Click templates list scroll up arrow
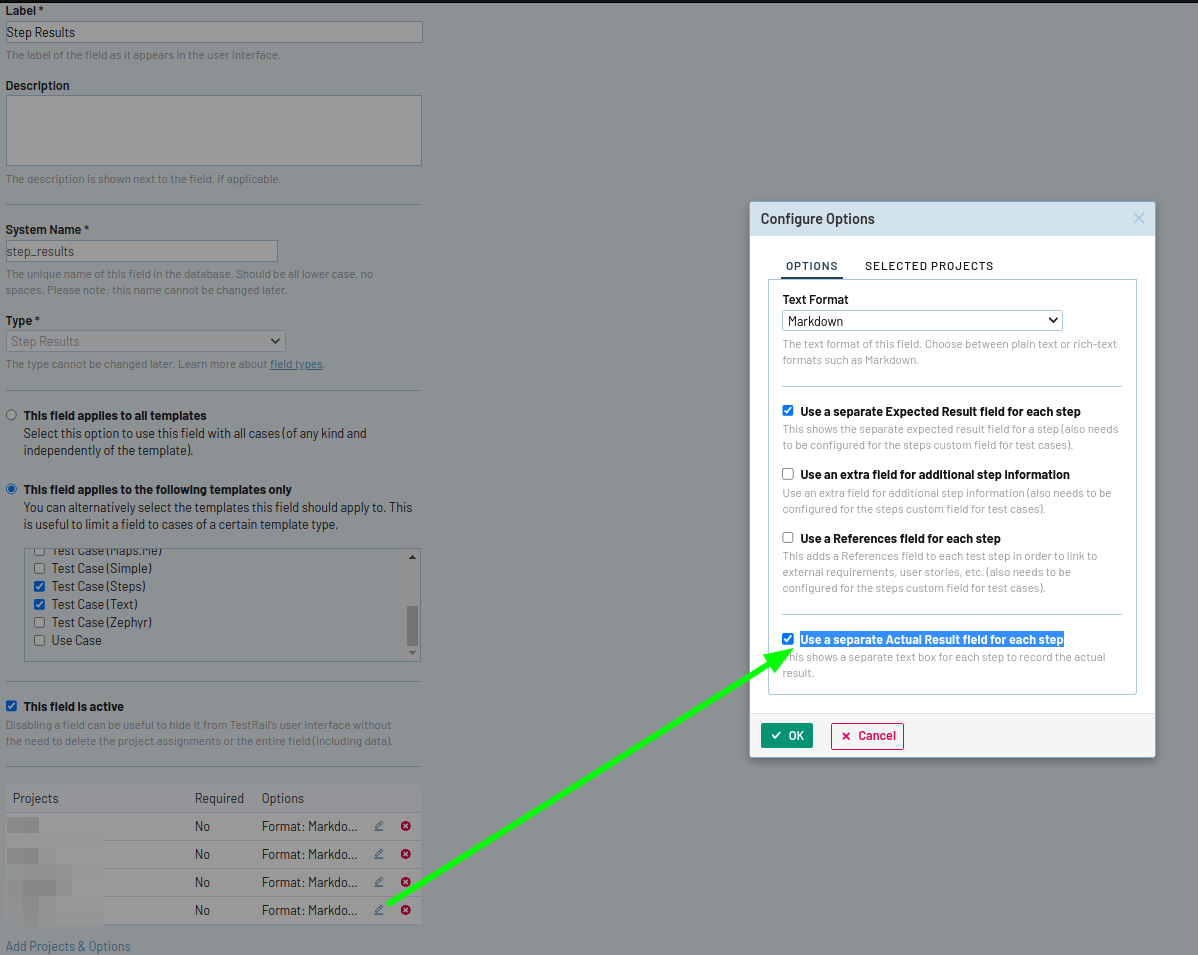 click(x=413, y=557)
